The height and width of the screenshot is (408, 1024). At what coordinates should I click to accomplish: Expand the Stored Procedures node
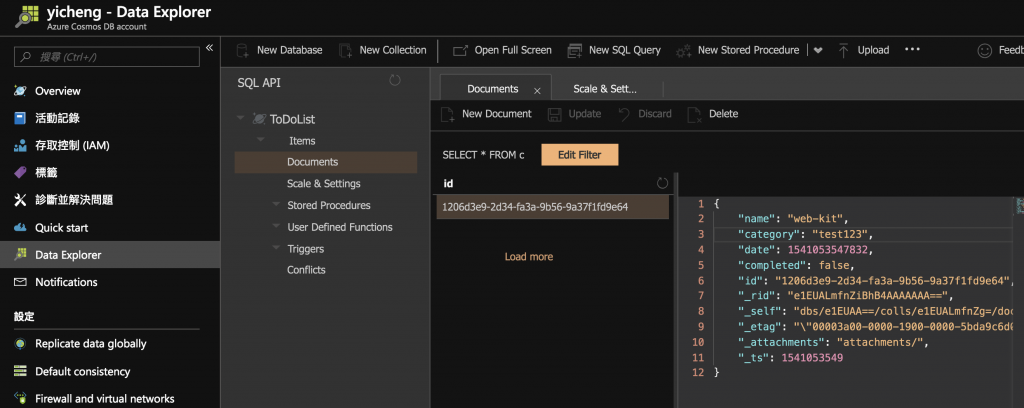[x=276, y=204]
